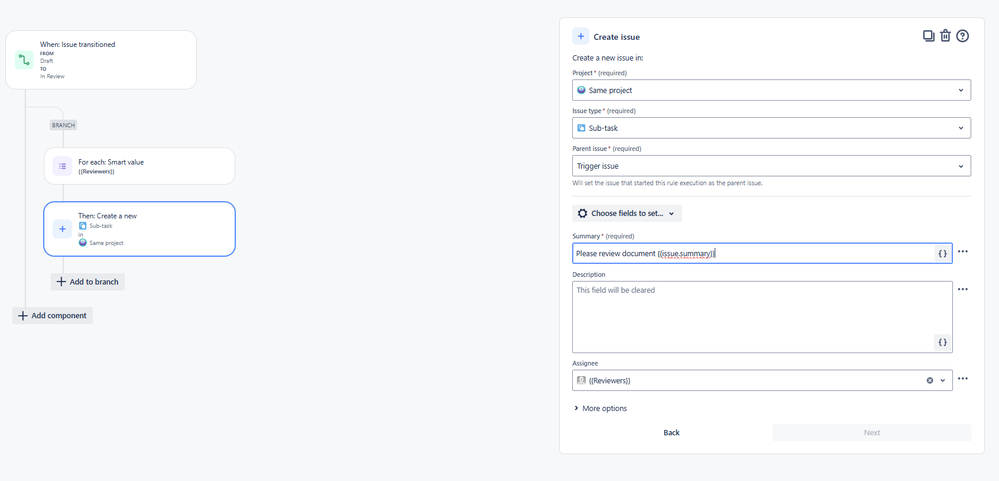Click Sub-task text in Create a new card
Image resolution: width=999 pixels, height=481 pixels.
[101, 226]
